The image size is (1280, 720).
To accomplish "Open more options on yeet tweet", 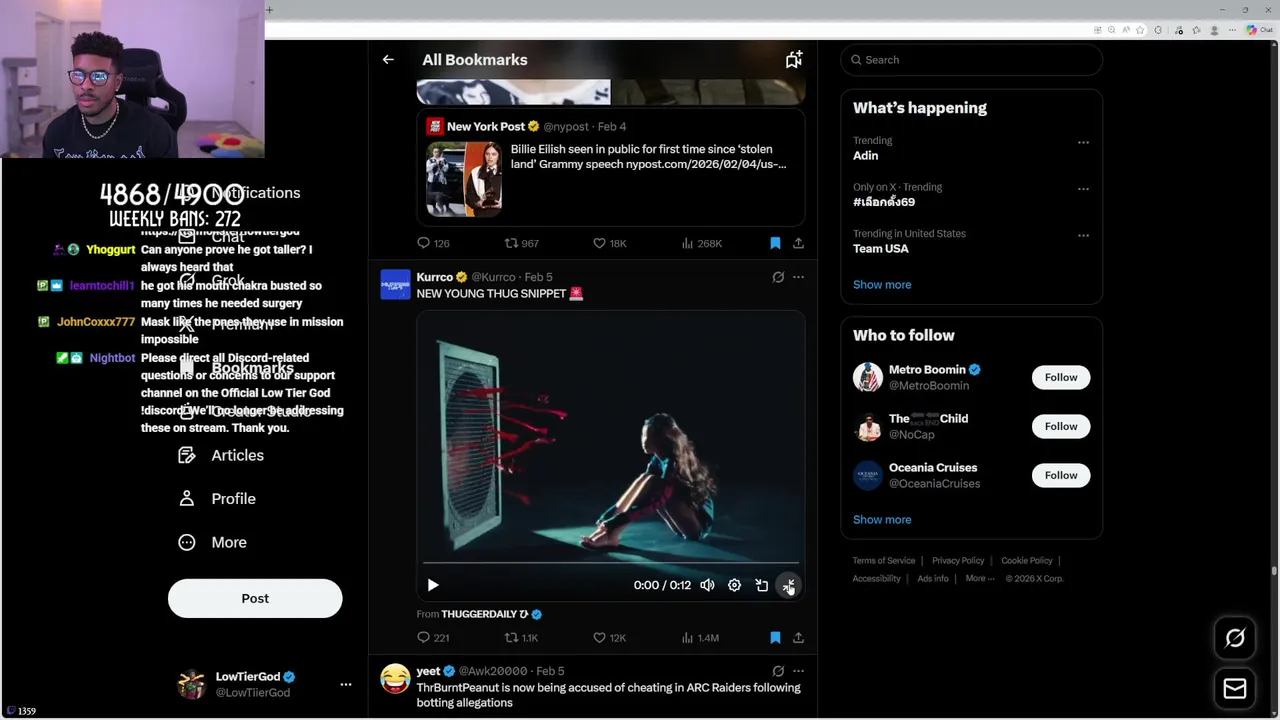I will tap(798, 671).
